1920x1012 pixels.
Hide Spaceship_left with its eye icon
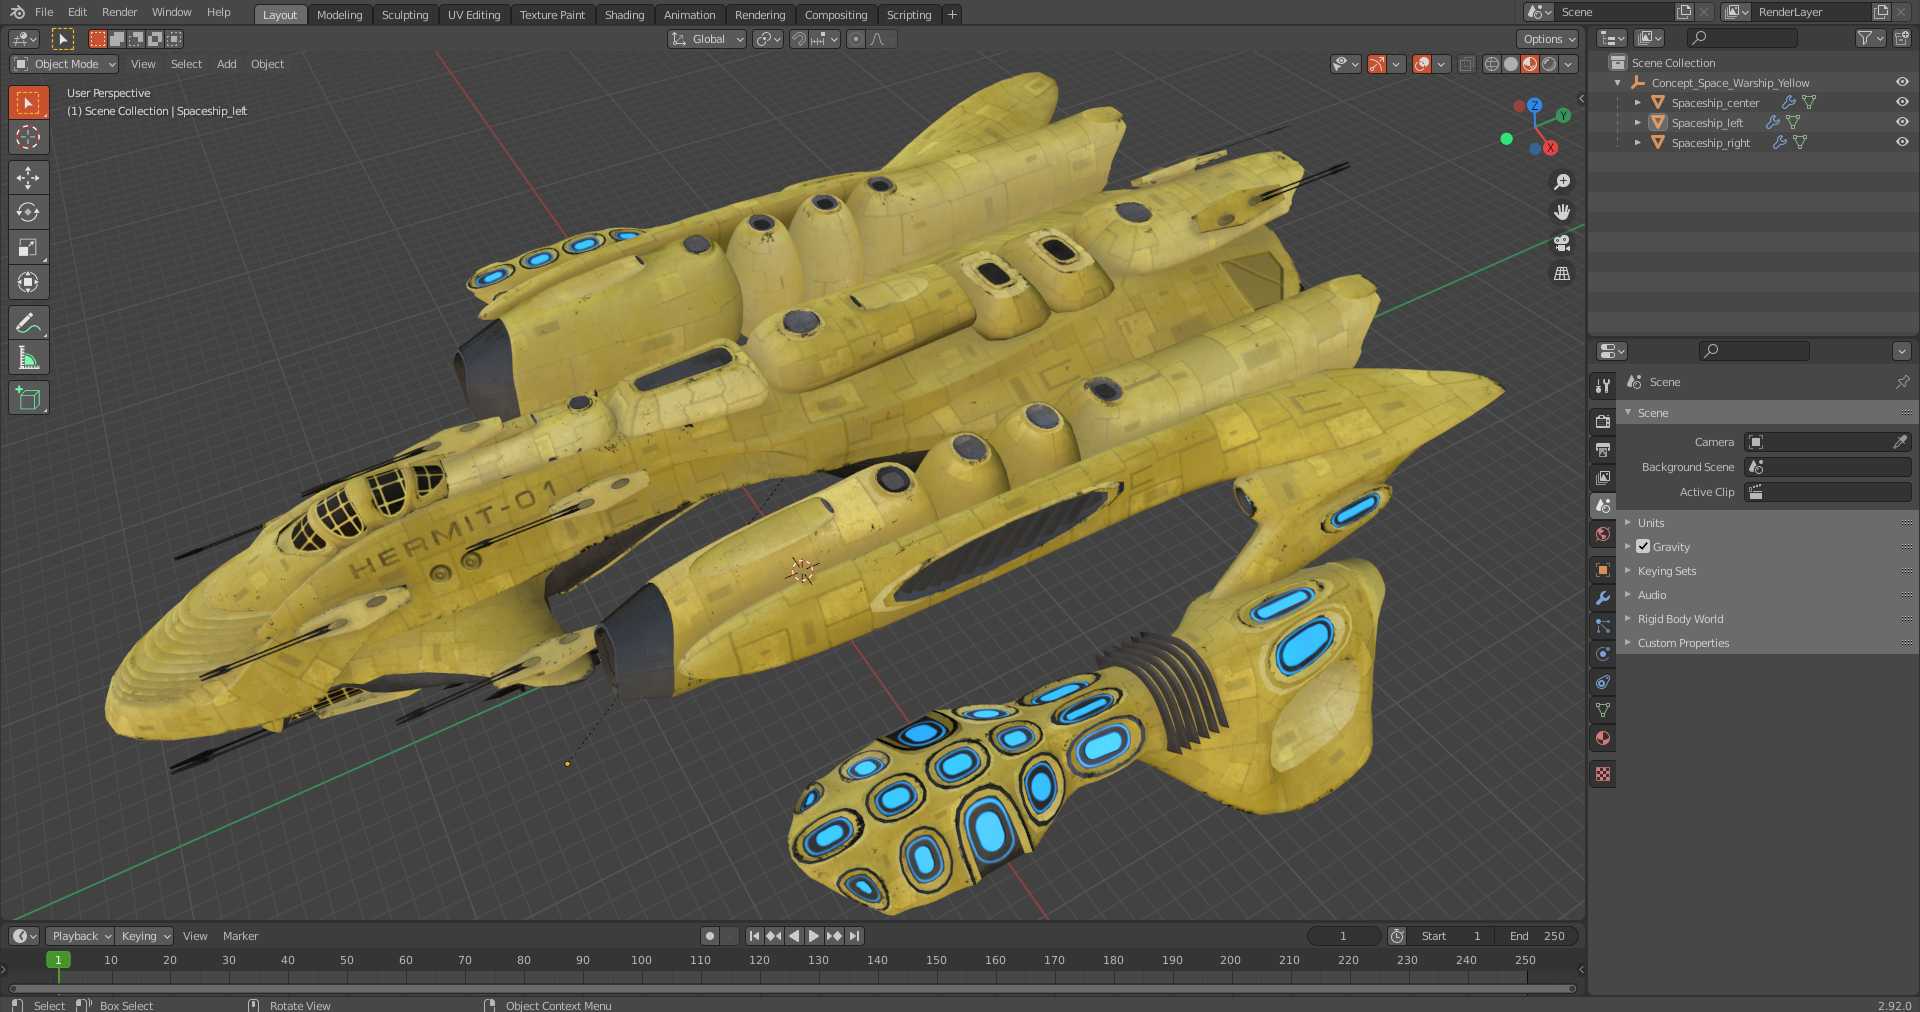[x=1902, y=122]
